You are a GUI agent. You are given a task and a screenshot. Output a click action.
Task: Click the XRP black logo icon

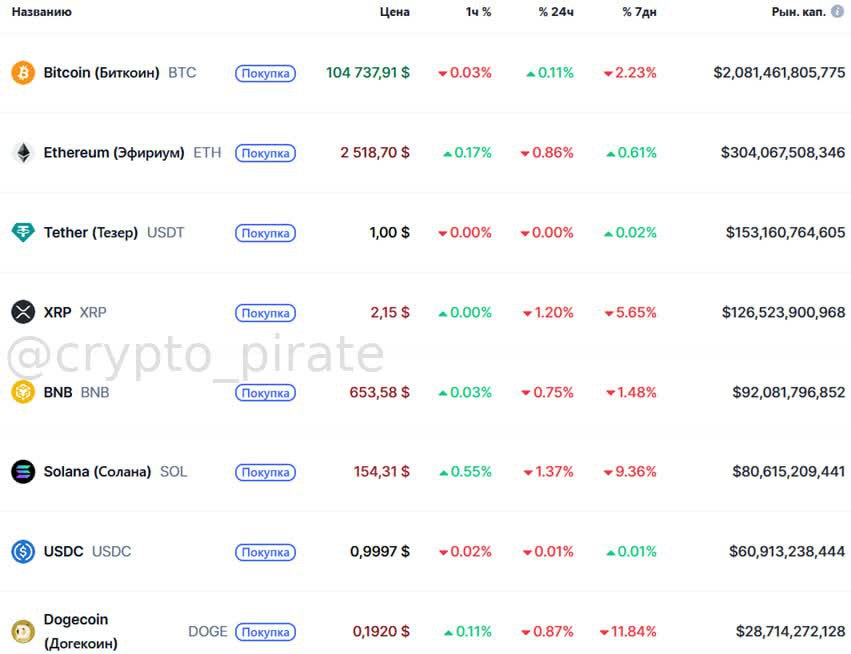pos(23,312)
